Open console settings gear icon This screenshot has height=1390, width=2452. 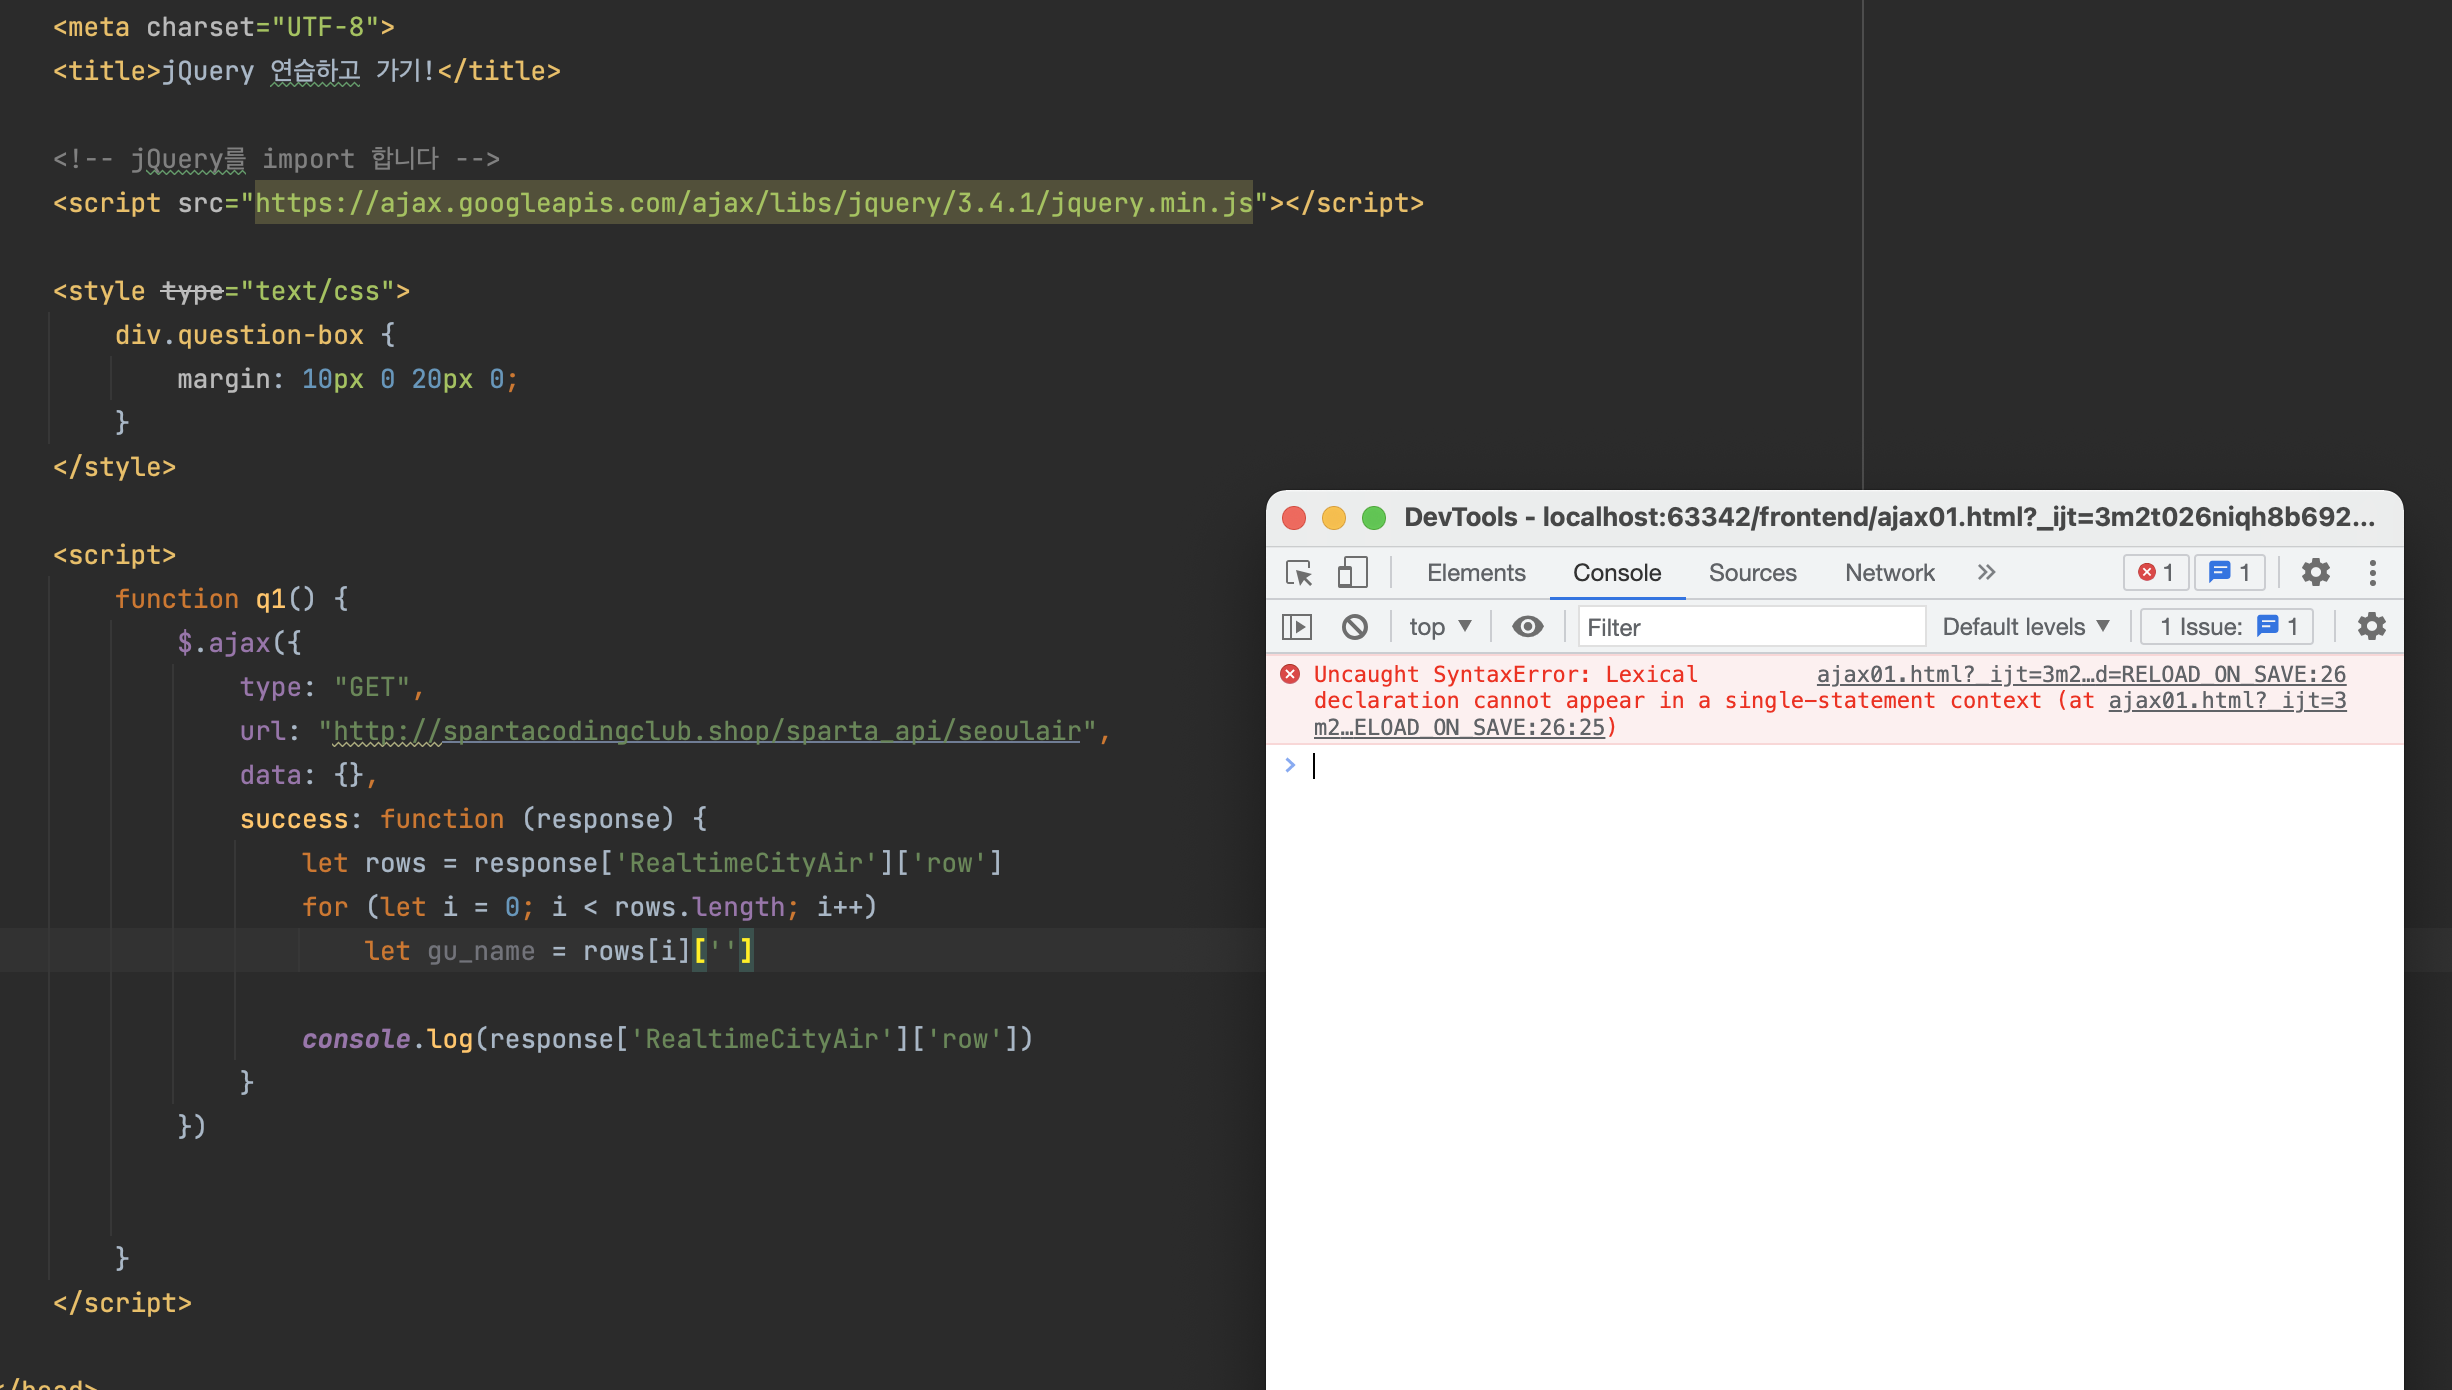pyautogui.click(x=2371, y=627)
